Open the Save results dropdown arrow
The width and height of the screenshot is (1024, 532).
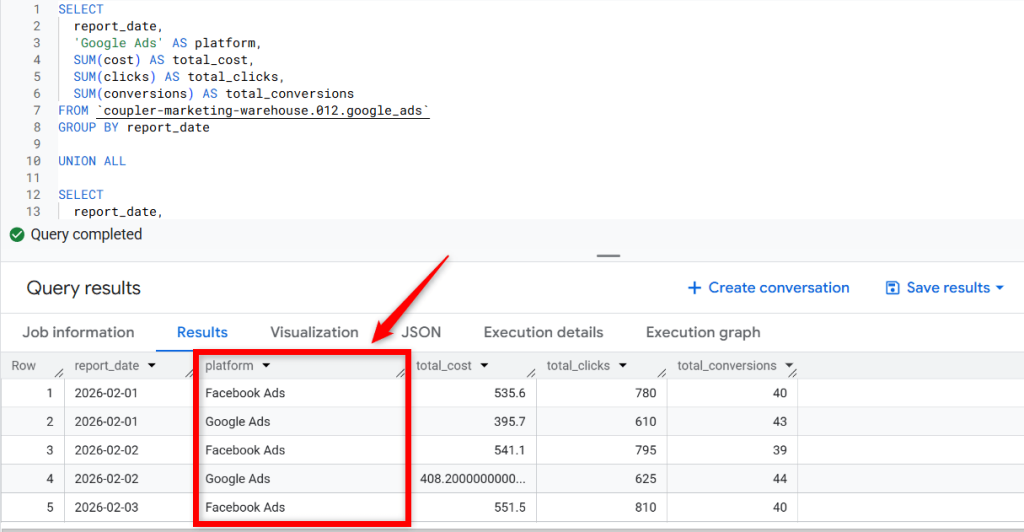[x=1000, y=288]
